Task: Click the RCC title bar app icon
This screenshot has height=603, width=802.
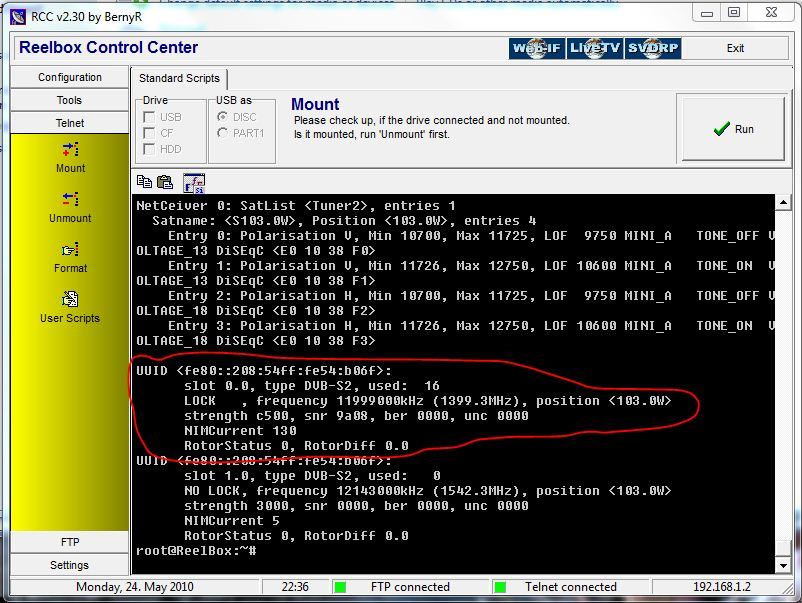Action: click(18, 16)
